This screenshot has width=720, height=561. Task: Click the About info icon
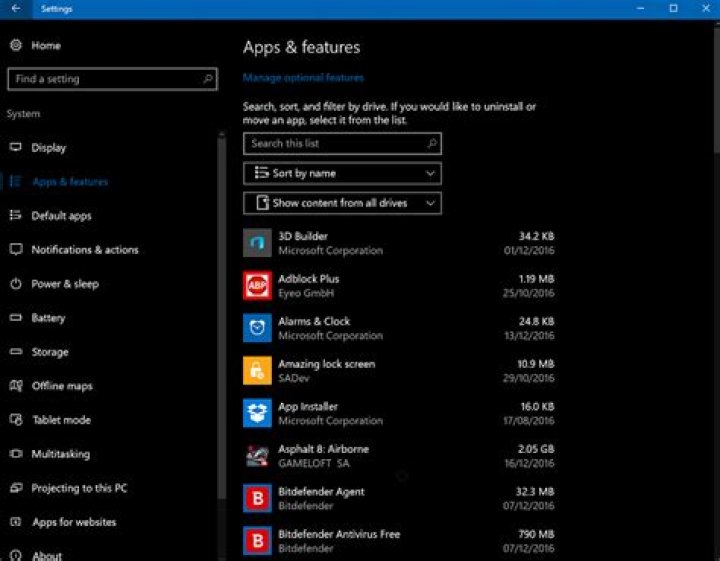tap(16, 555)
